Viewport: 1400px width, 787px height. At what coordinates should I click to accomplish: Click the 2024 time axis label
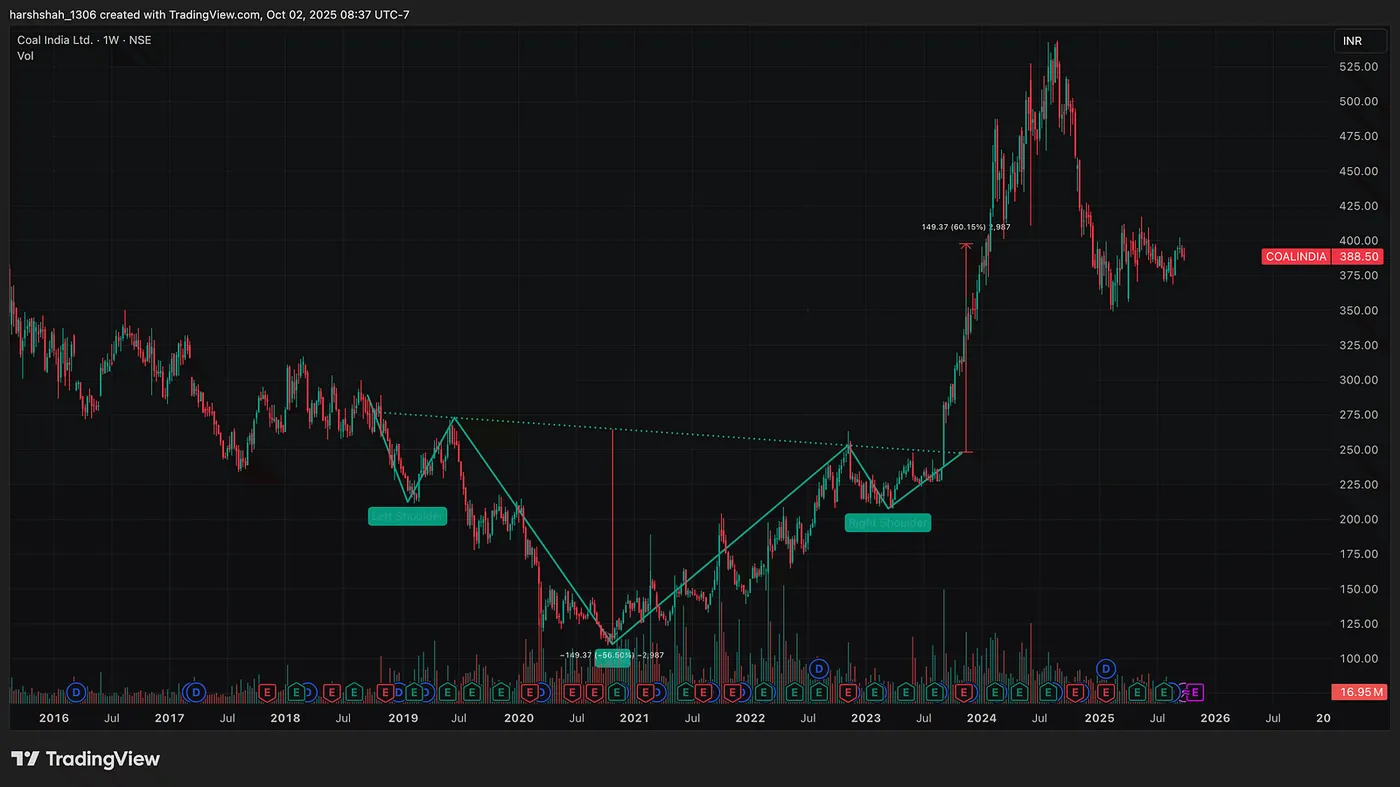click(982, 718)
